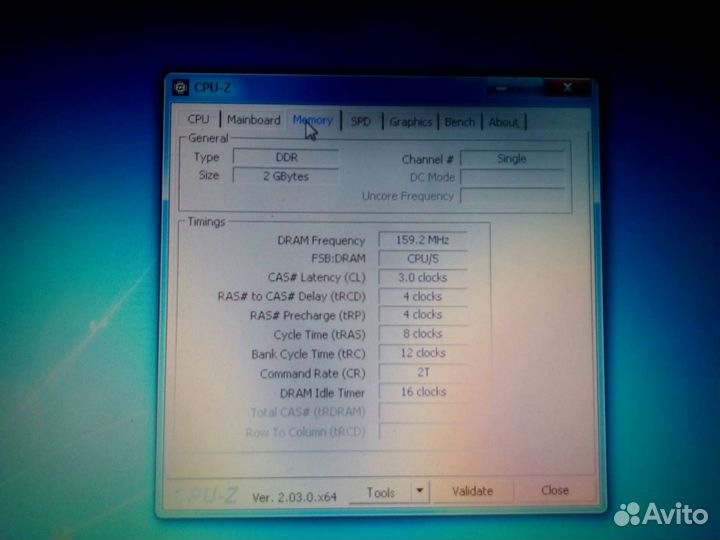Image resolution: width=720 pixels, height=540 pixels.
Task: Click the Bank Cycle Time (tRC) label
Action: (x=308, y=354)
